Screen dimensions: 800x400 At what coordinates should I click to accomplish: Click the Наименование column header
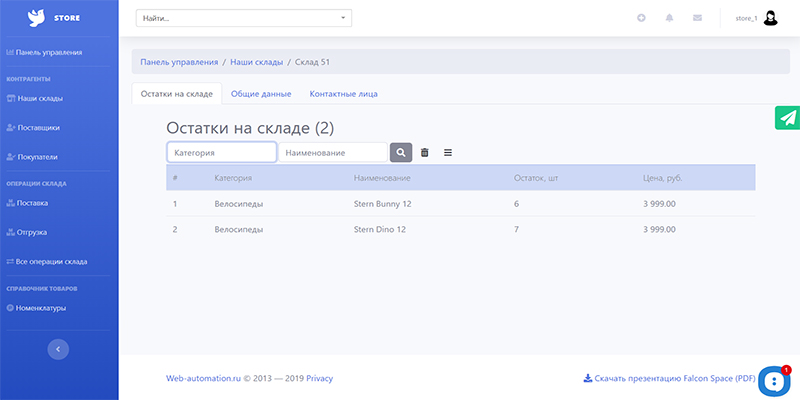click(382, 178)
